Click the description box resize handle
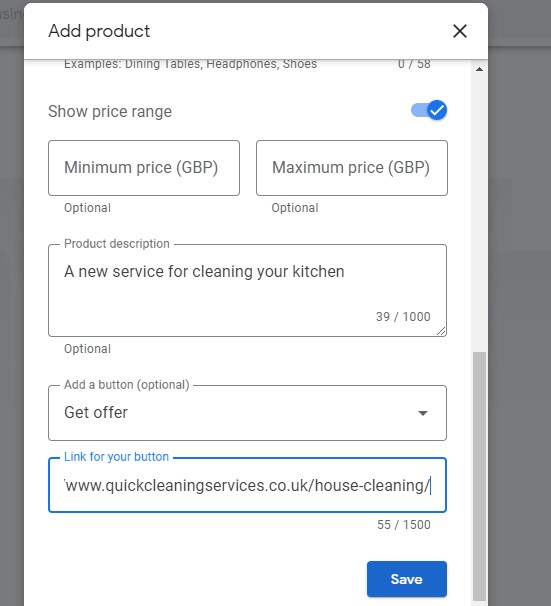 pos(441,331)
